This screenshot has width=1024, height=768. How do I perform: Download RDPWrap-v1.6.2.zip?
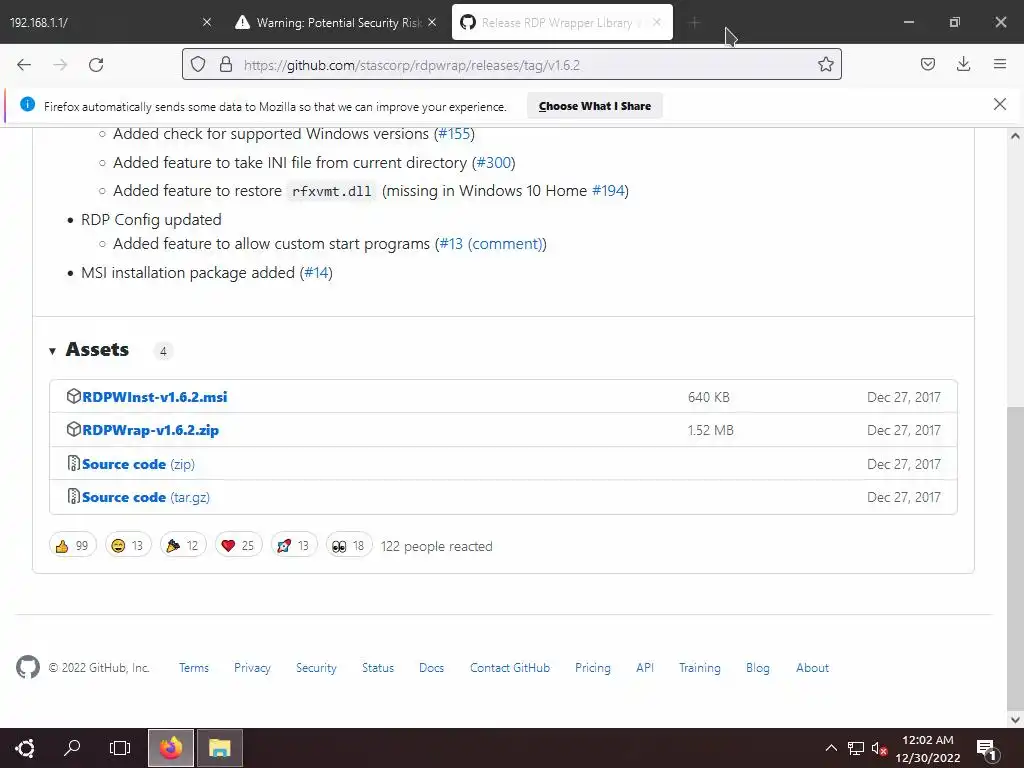(150, 430)
